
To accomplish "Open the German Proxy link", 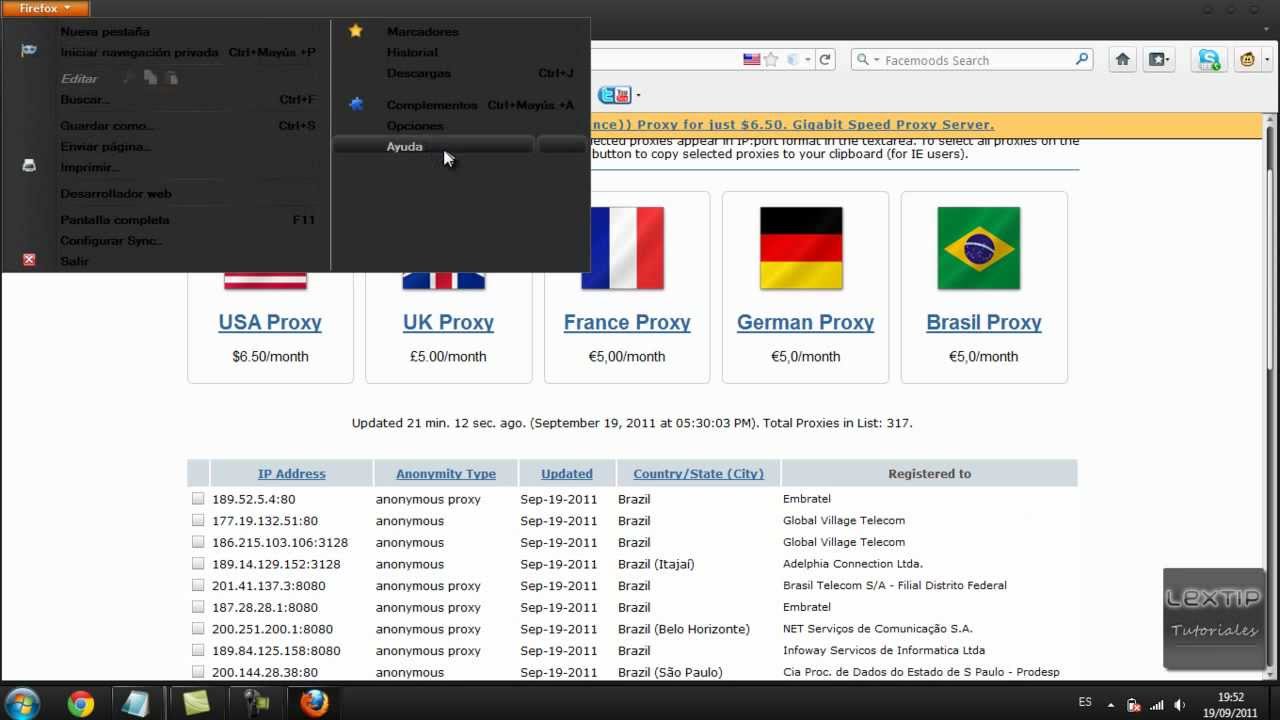I will click(805, 322).
